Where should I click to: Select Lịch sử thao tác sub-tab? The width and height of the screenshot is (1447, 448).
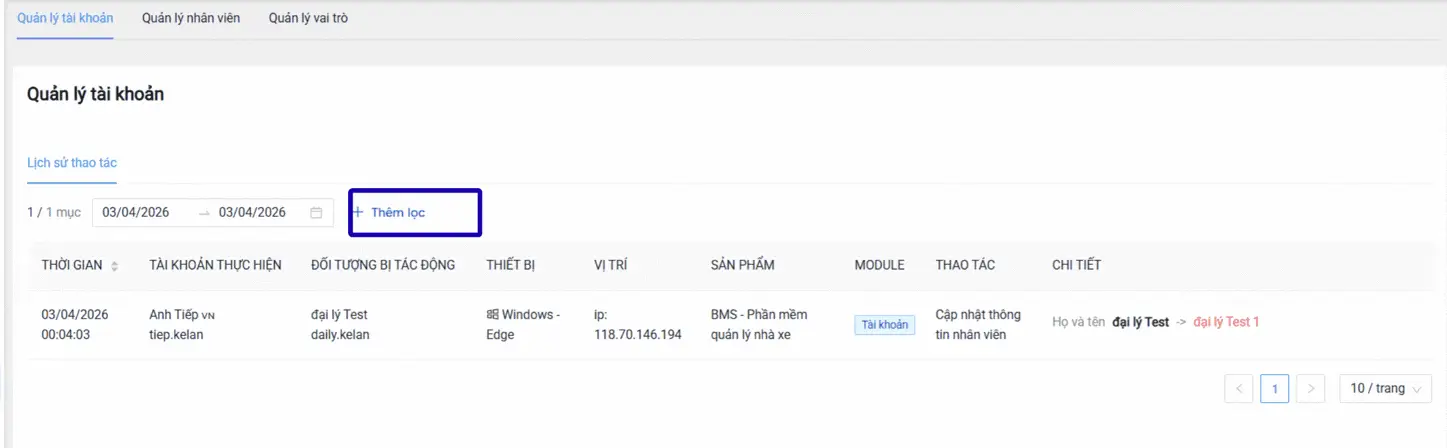tap(72, 162)
